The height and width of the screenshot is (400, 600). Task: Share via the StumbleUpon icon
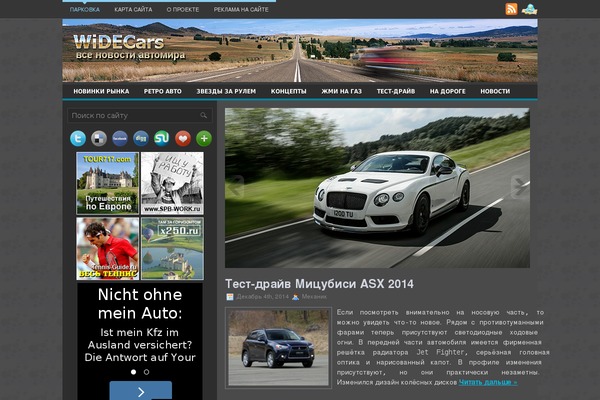coord(162,138)
